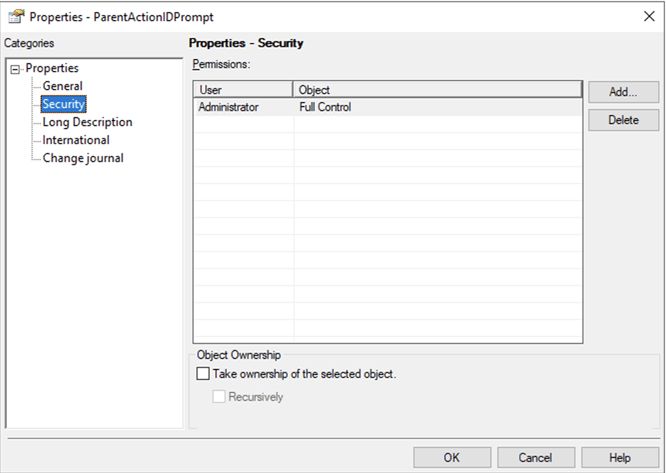Select the Administrator permission row

click(x=229, y=107)
